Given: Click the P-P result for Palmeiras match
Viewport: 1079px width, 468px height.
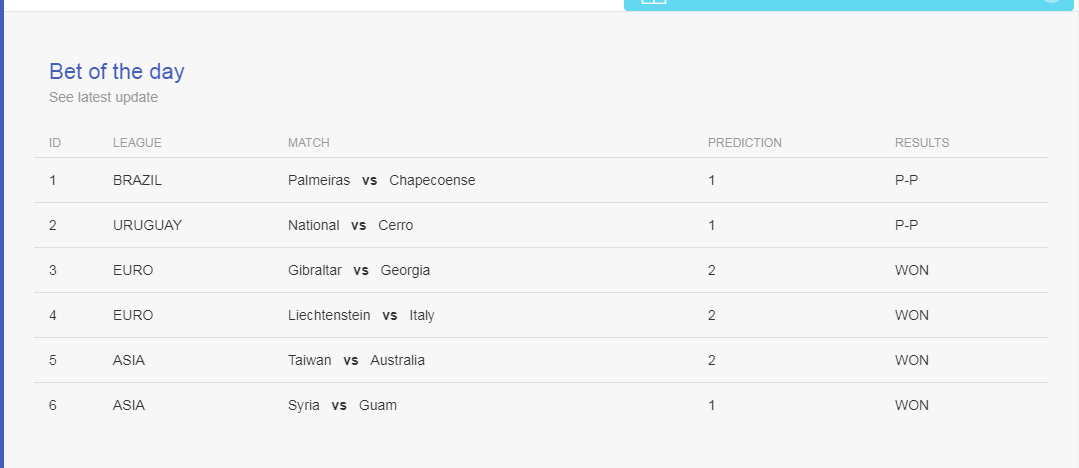Looking at the screenshot, I should [x=906, y=180].
